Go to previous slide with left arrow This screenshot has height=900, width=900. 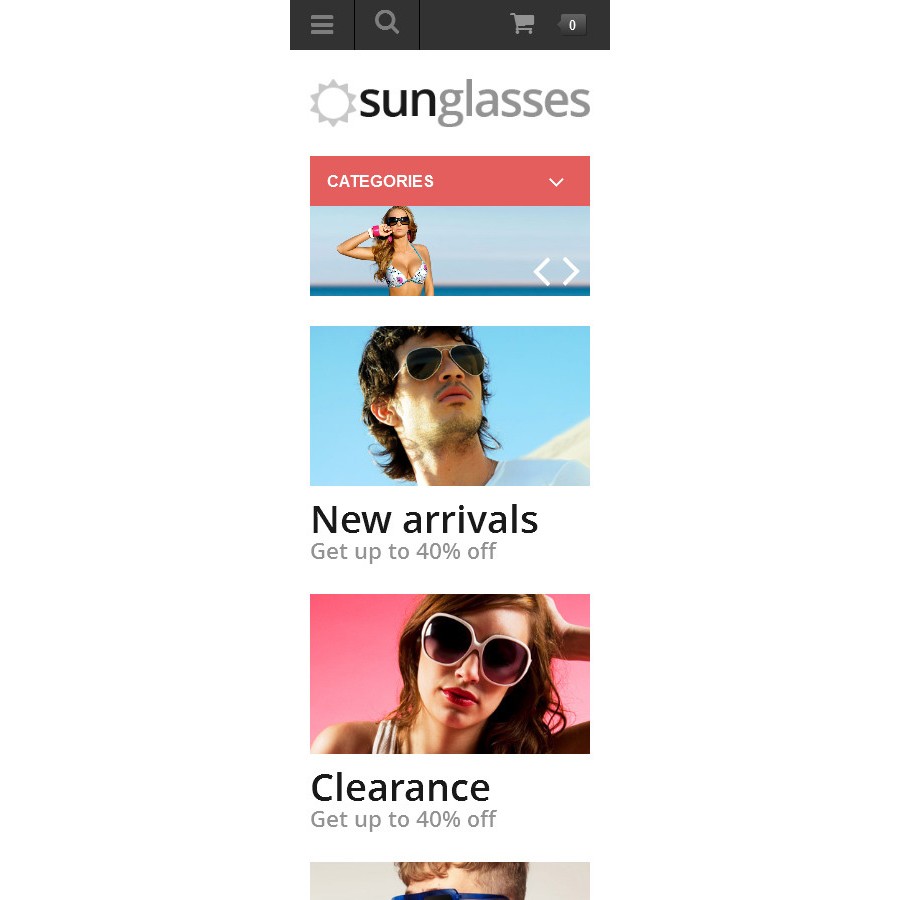coord(542,271)
